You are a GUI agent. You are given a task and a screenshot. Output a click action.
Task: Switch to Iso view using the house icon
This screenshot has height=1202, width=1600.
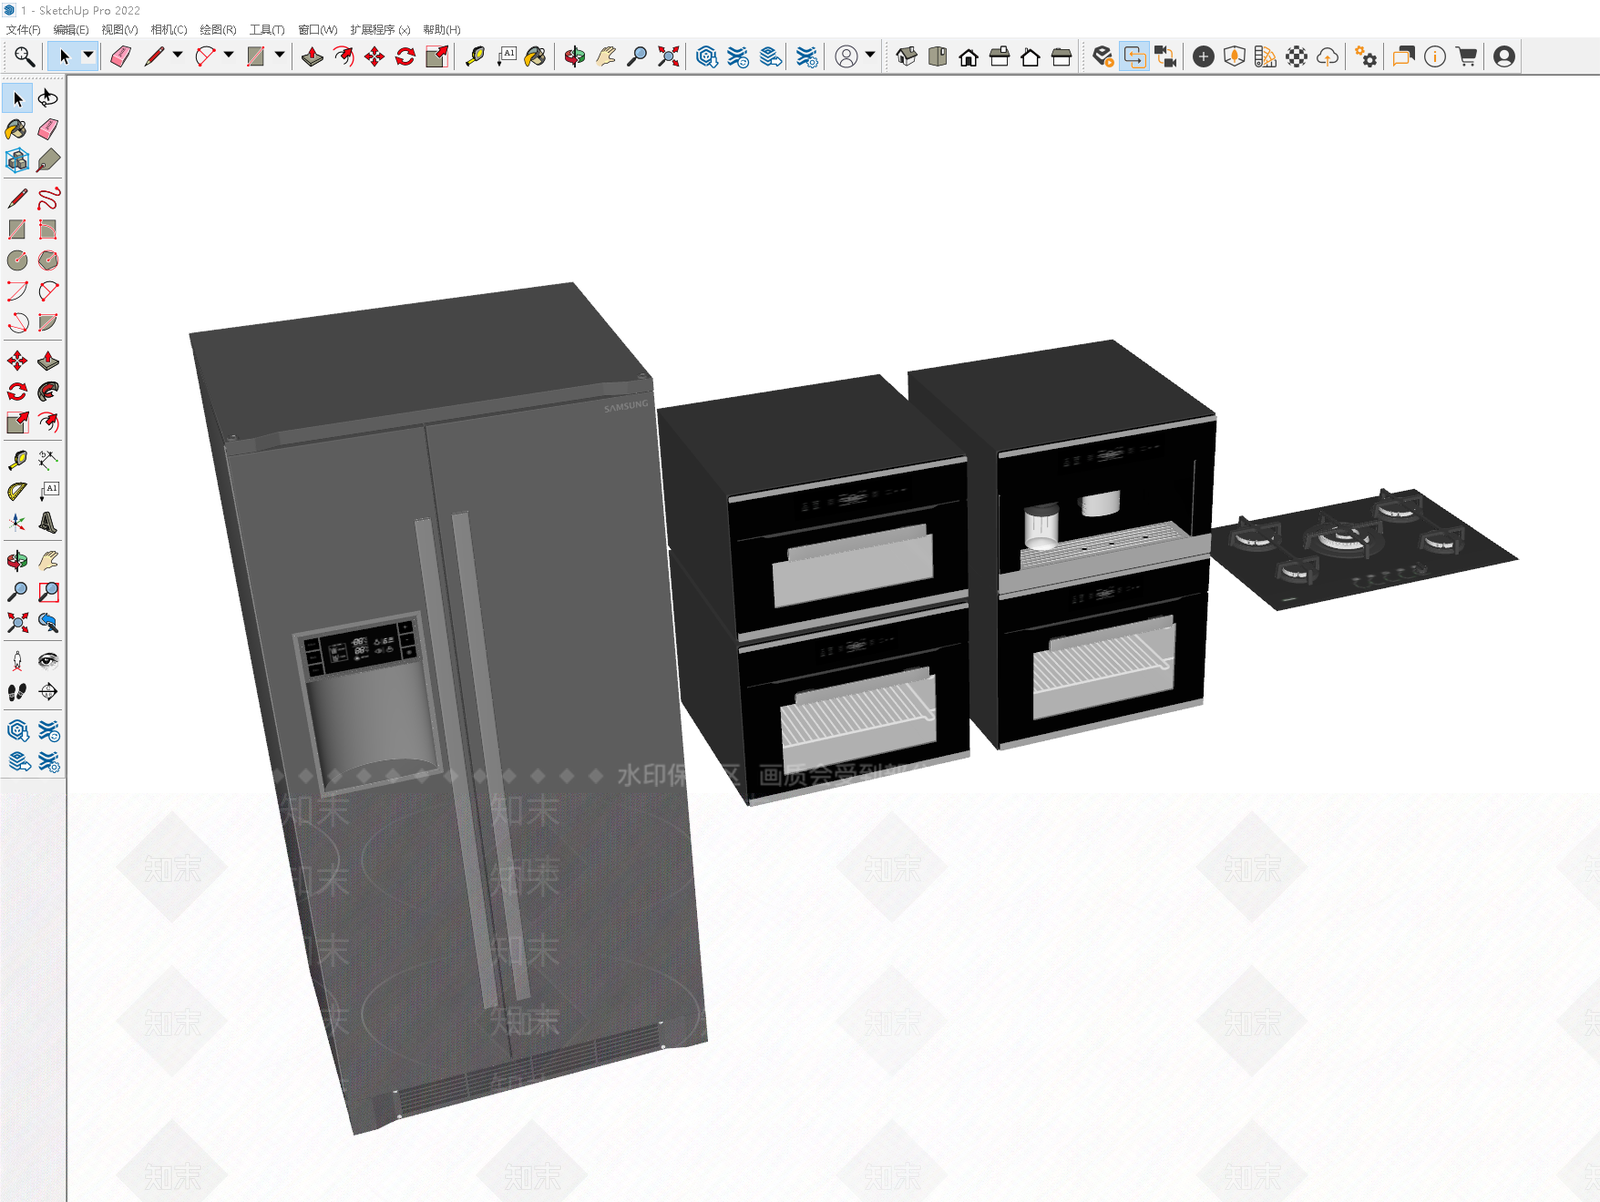(x=906, y=57)
